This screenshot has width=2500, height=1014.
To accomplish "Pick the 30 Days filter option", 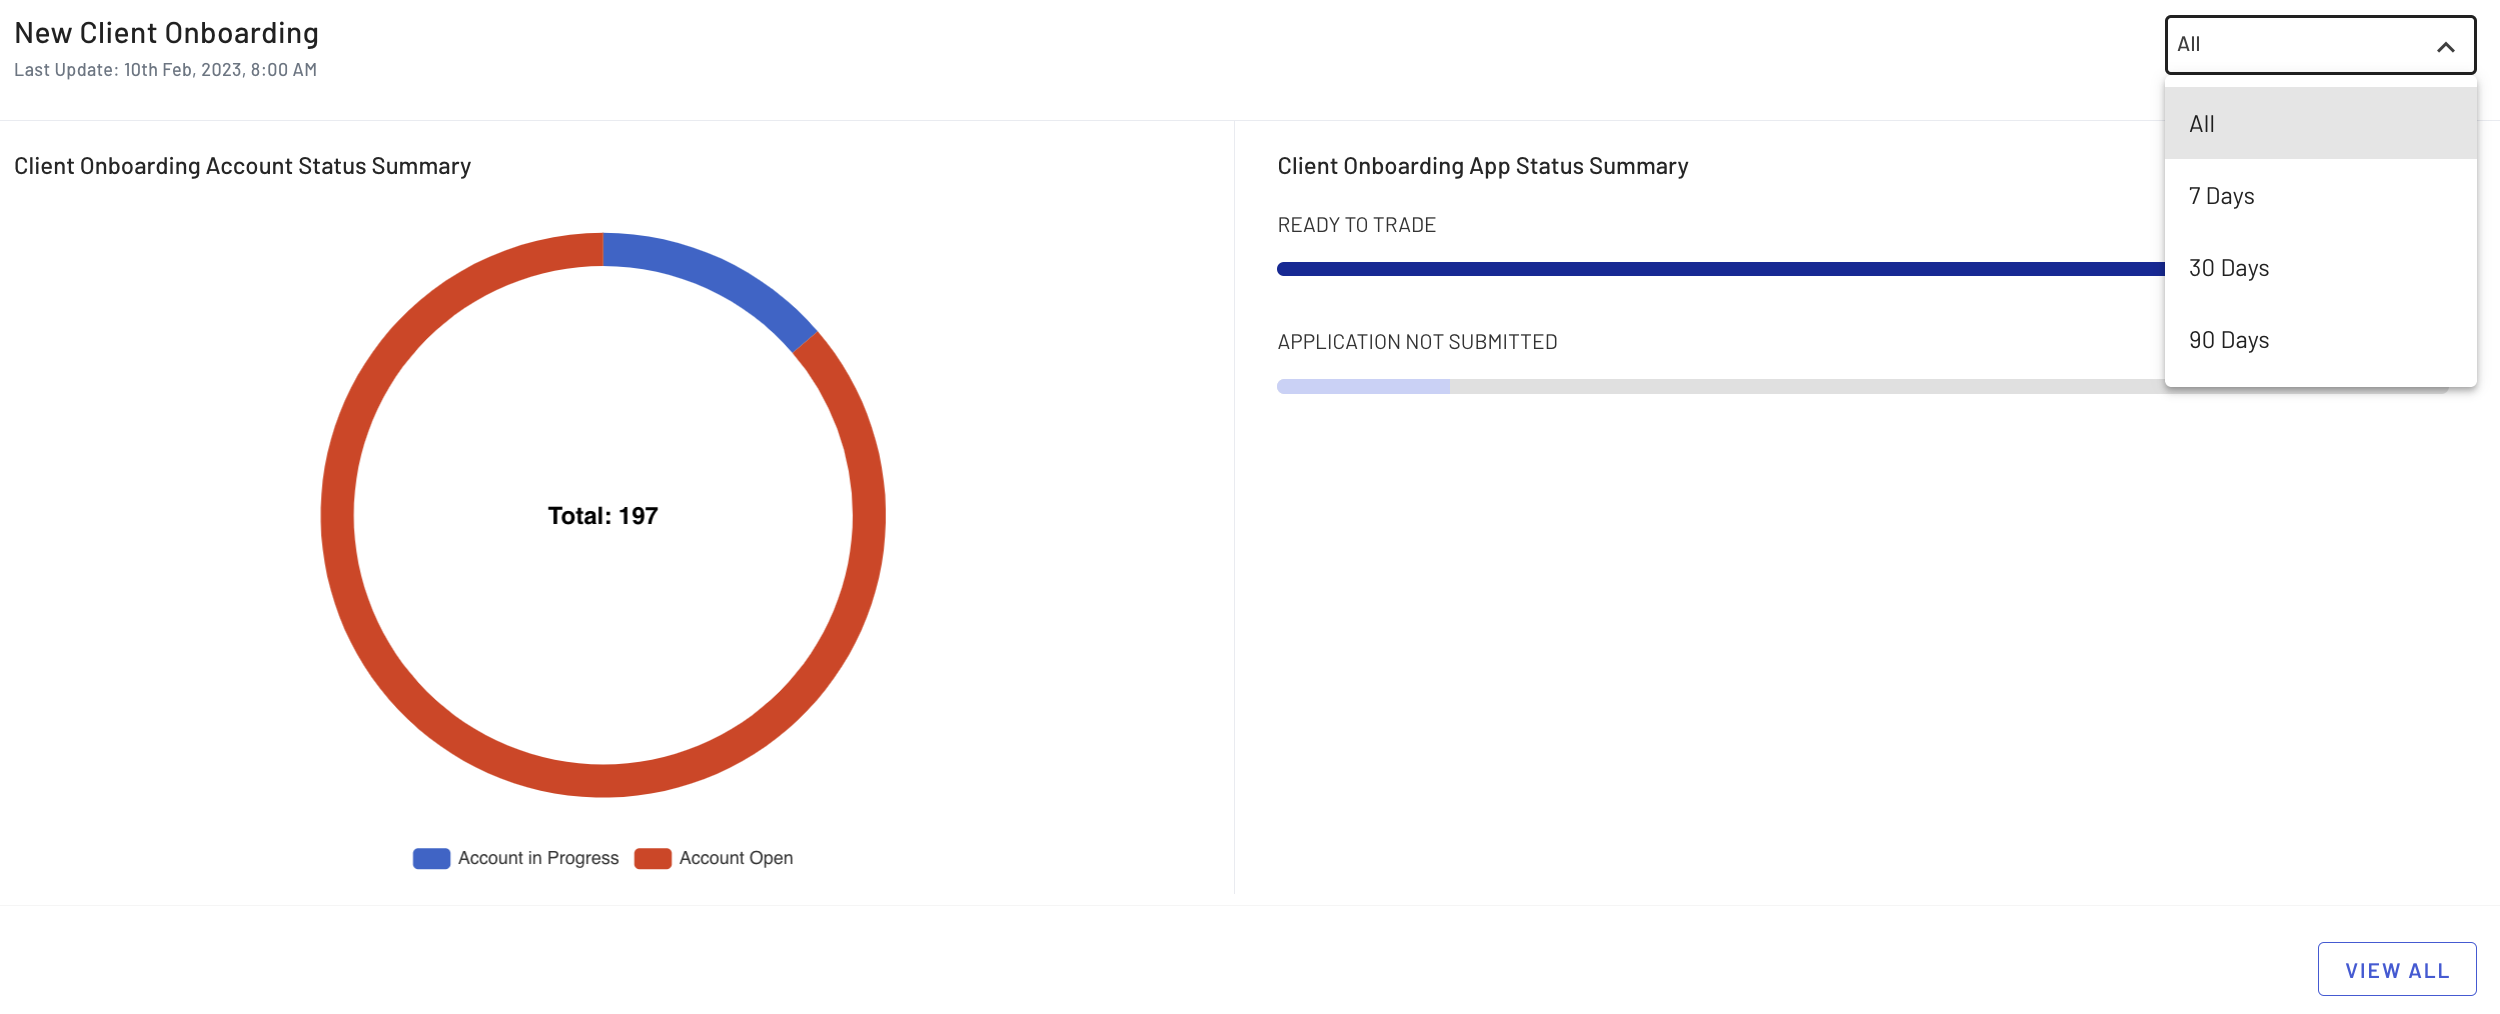I will 2320,268.
